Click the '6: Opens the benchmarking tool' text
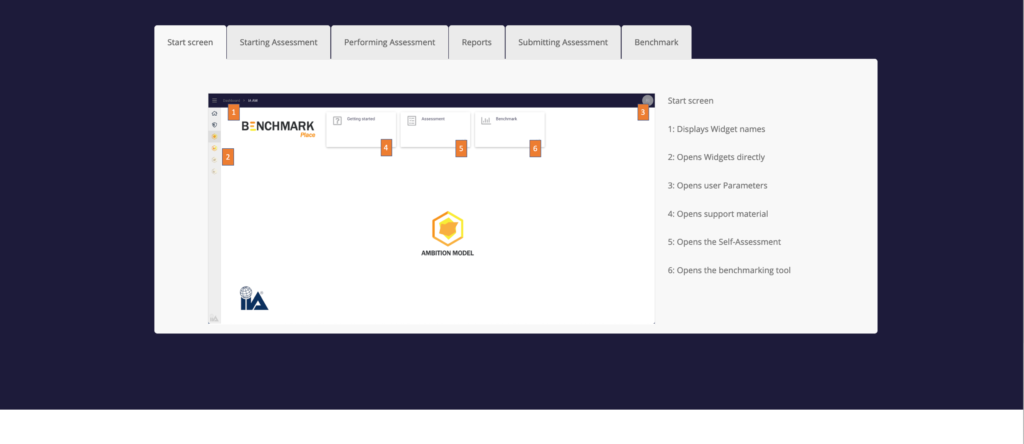 tap(729, 270)
